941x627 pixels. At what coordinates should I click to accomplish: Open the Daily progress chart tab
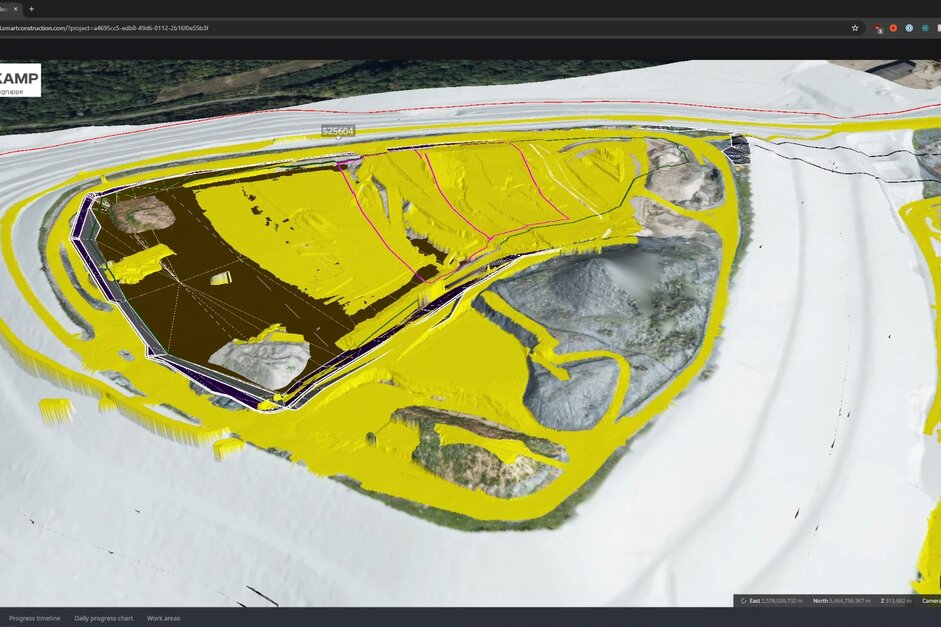(103, 618)
